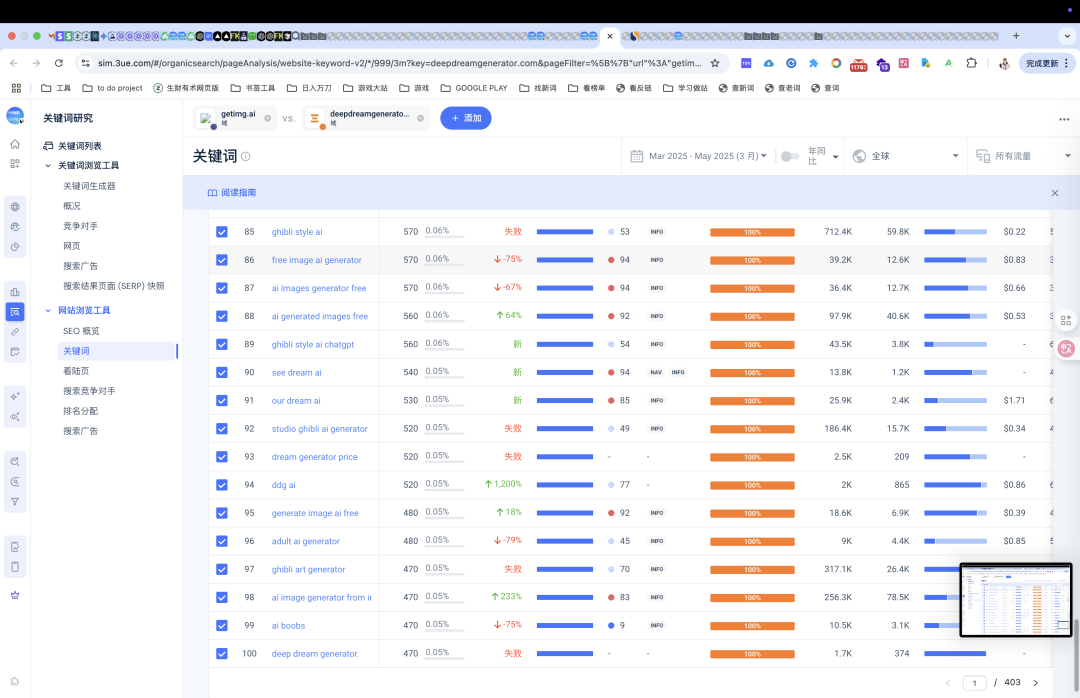Image resolution: width=1080 pixels, height=698 pixels.
Task: Open the browser extensions puzzle icon
Action: click(972, 63)
